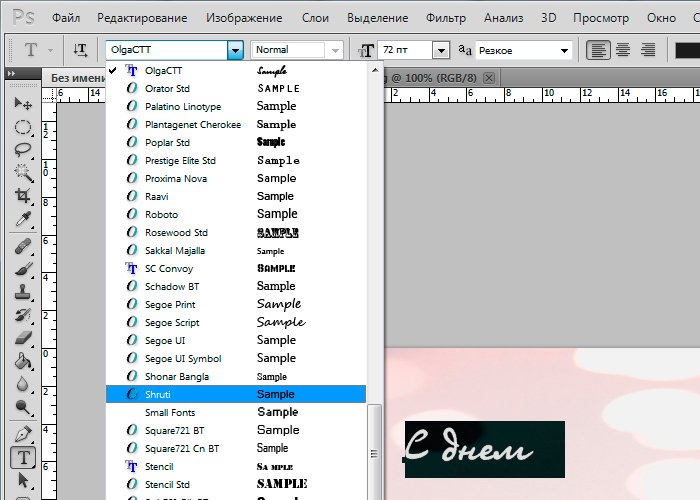Select the Crop tool
Image resolution: width=700 pixels, height=500 pixels.
[22, 196]
